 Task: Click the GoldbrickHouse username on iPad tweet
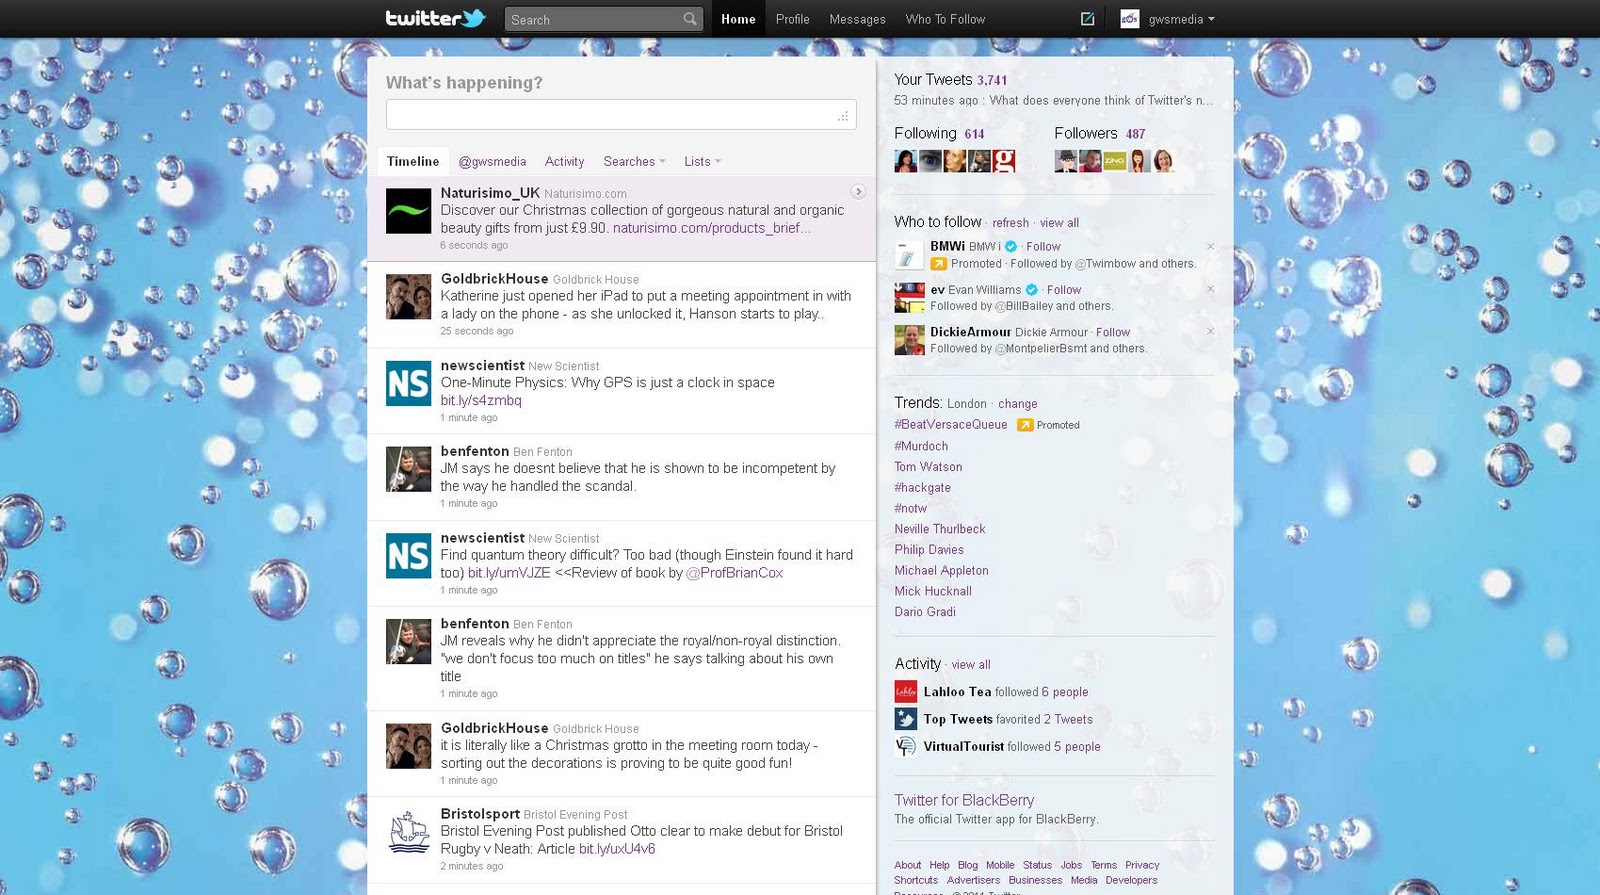pos(494,279)
